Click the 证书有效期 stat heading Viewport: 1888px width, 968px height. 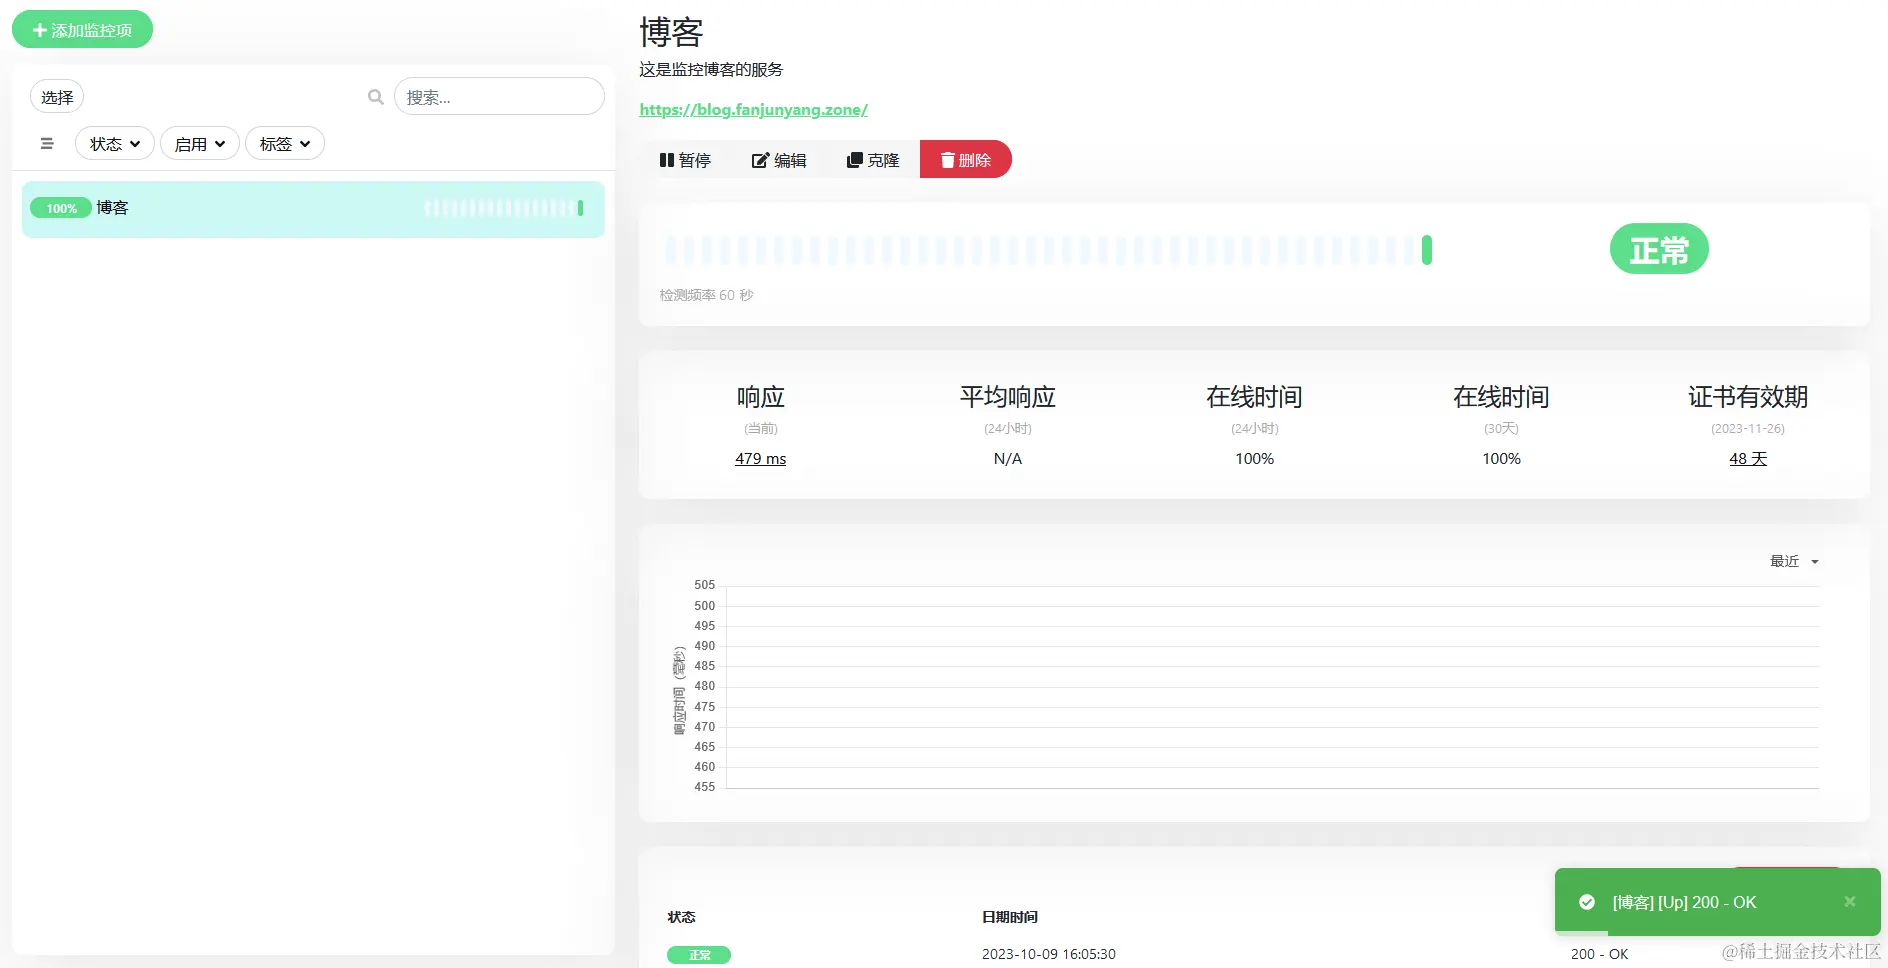click(1748, 397)
